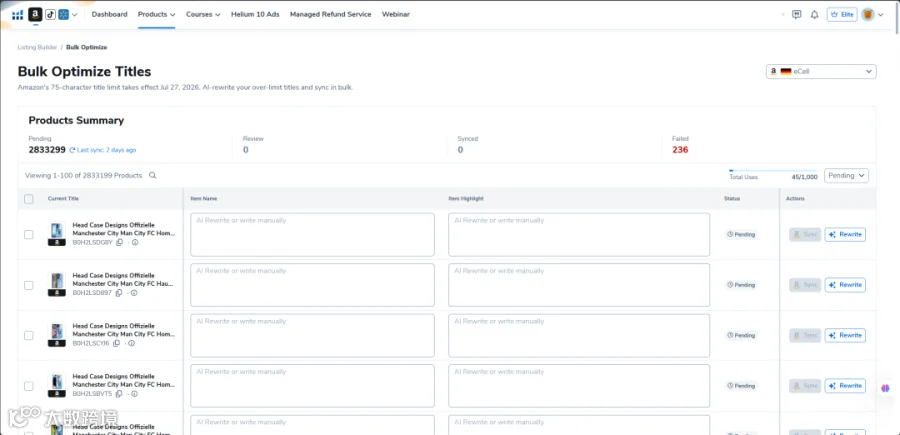The image size is (900, 435).
Task: Switch to the TikTok platform icon
Action: tap(51, 14)
